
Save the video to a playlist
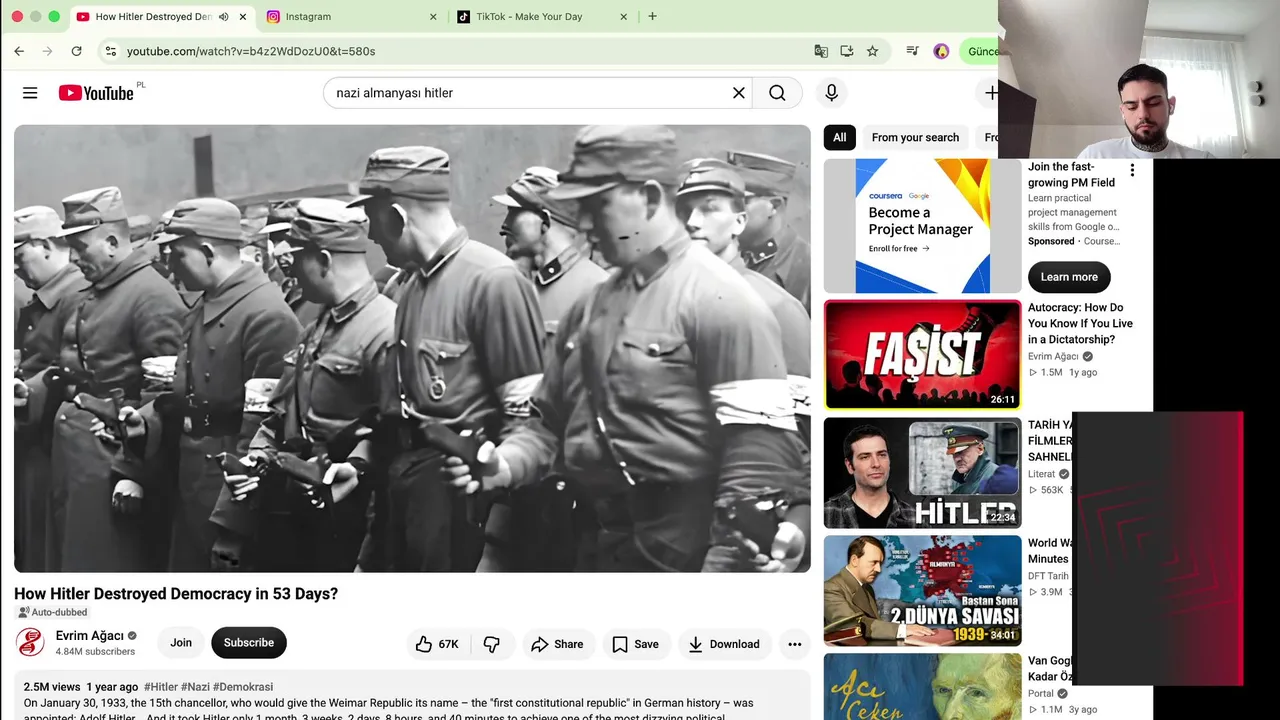pyautogui.click(x=635, y=644)
